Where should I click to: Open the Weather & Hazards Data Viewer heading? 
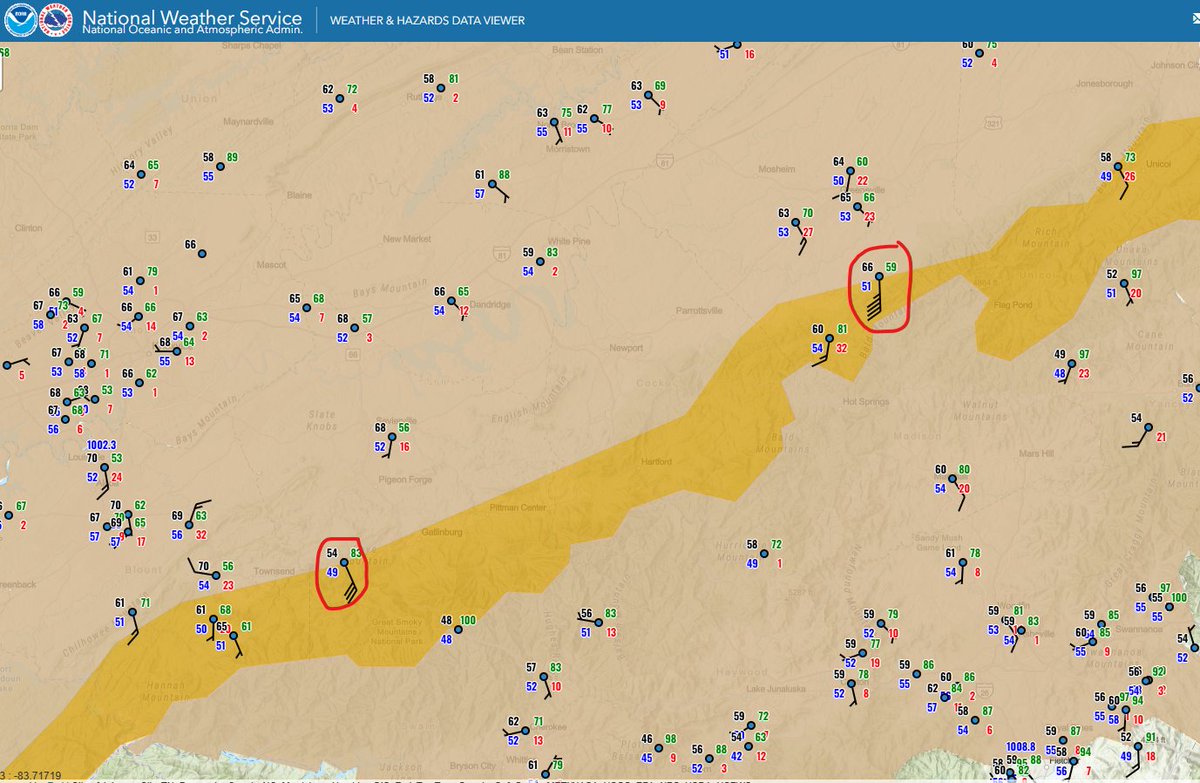click(x=427, y=21)
